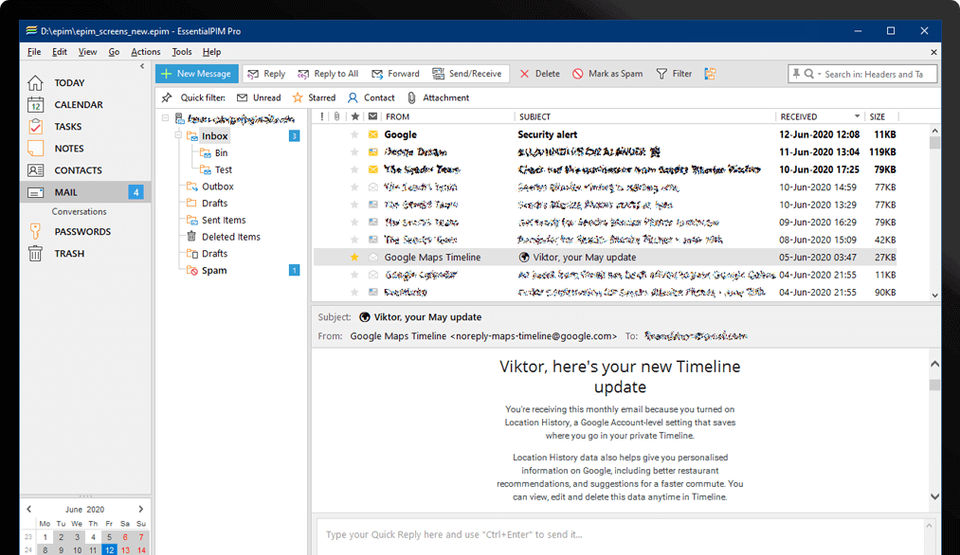The width and height of the screenshot is (960, 555).
Task: Unstar the Google Maps Timeline email
Action: pyautogui.click(x=354, y=257)
